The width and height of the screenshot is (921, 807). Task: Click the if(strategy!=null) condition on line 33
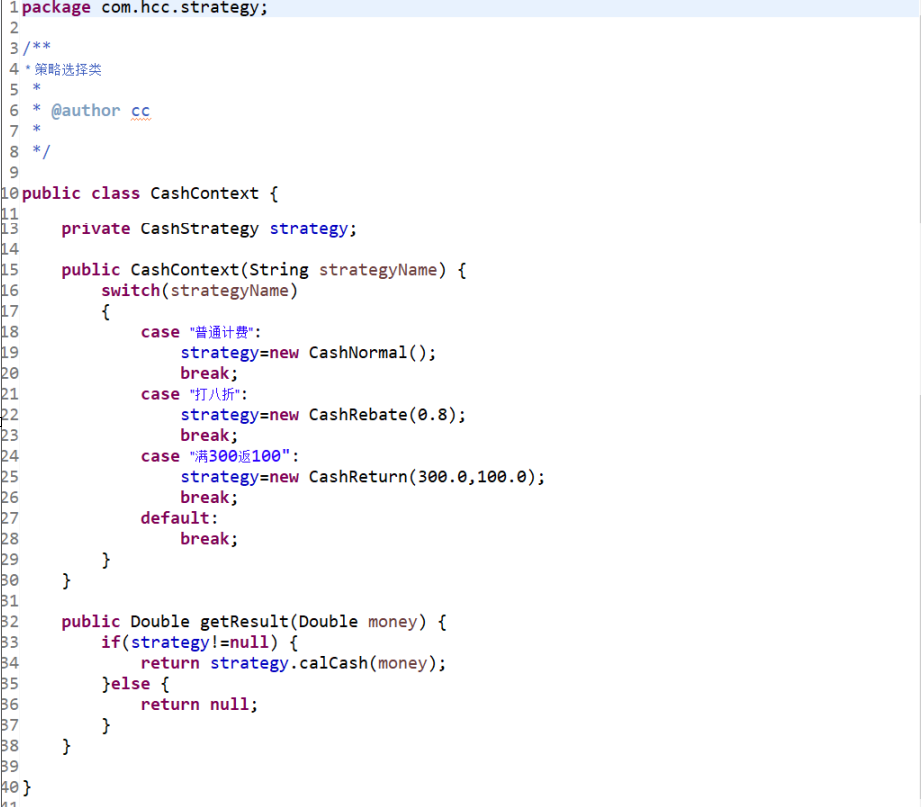coord(189,643)
